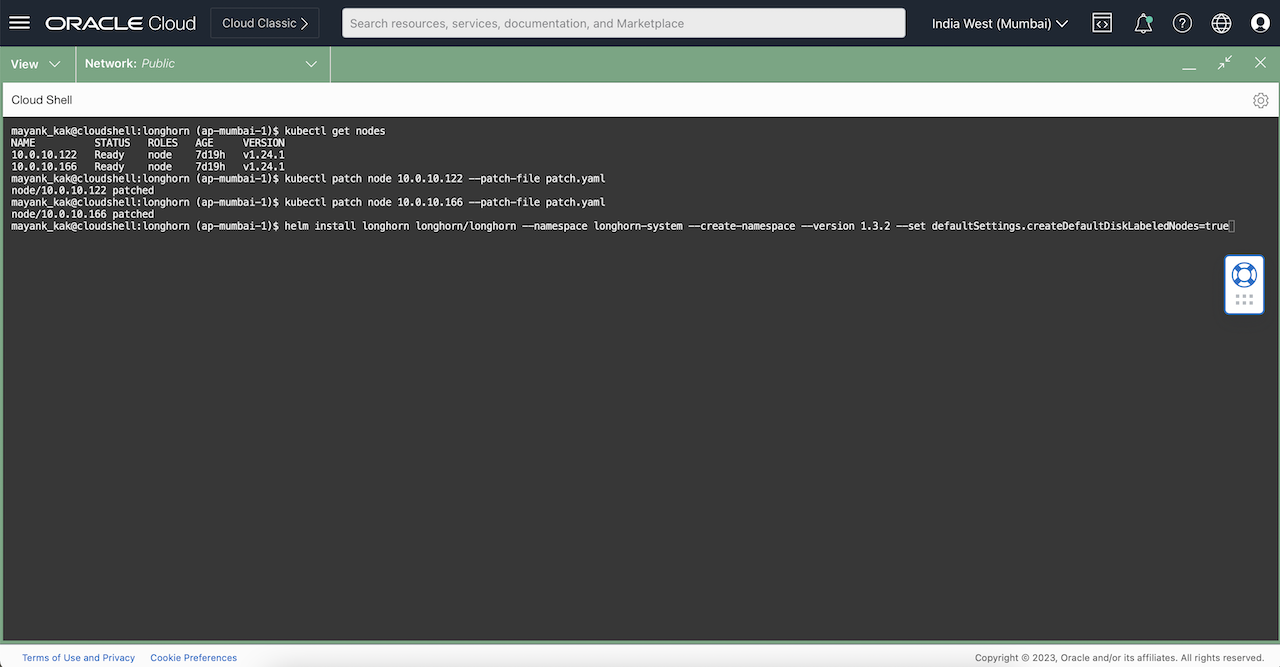Click the helm install longhorn command line
This screenshot has height=667, width=1280.
pos(757,226)
